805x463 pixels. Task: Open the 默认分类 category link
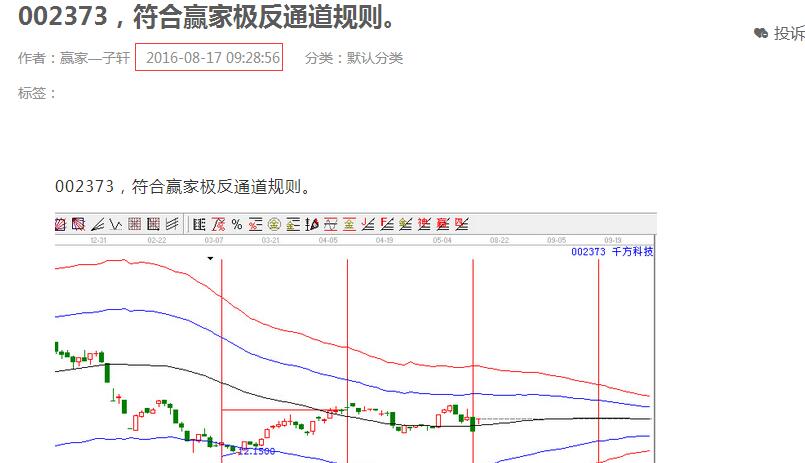[374, 58]
